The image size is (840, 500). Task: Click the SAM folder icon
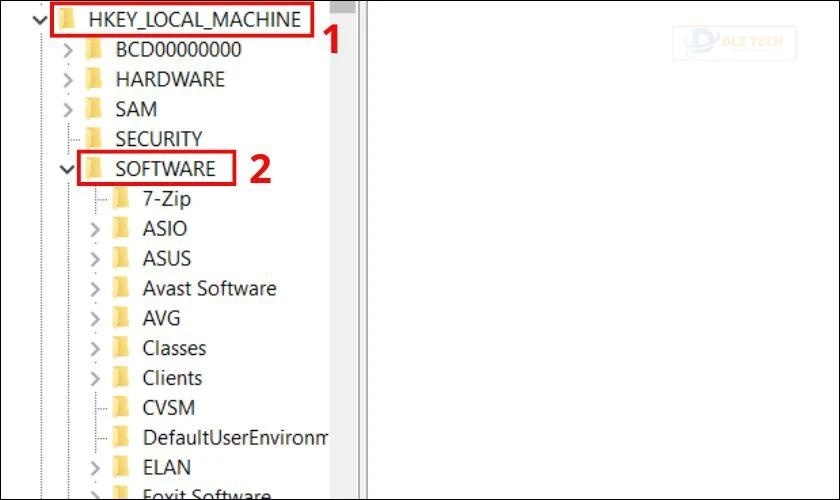94,109
